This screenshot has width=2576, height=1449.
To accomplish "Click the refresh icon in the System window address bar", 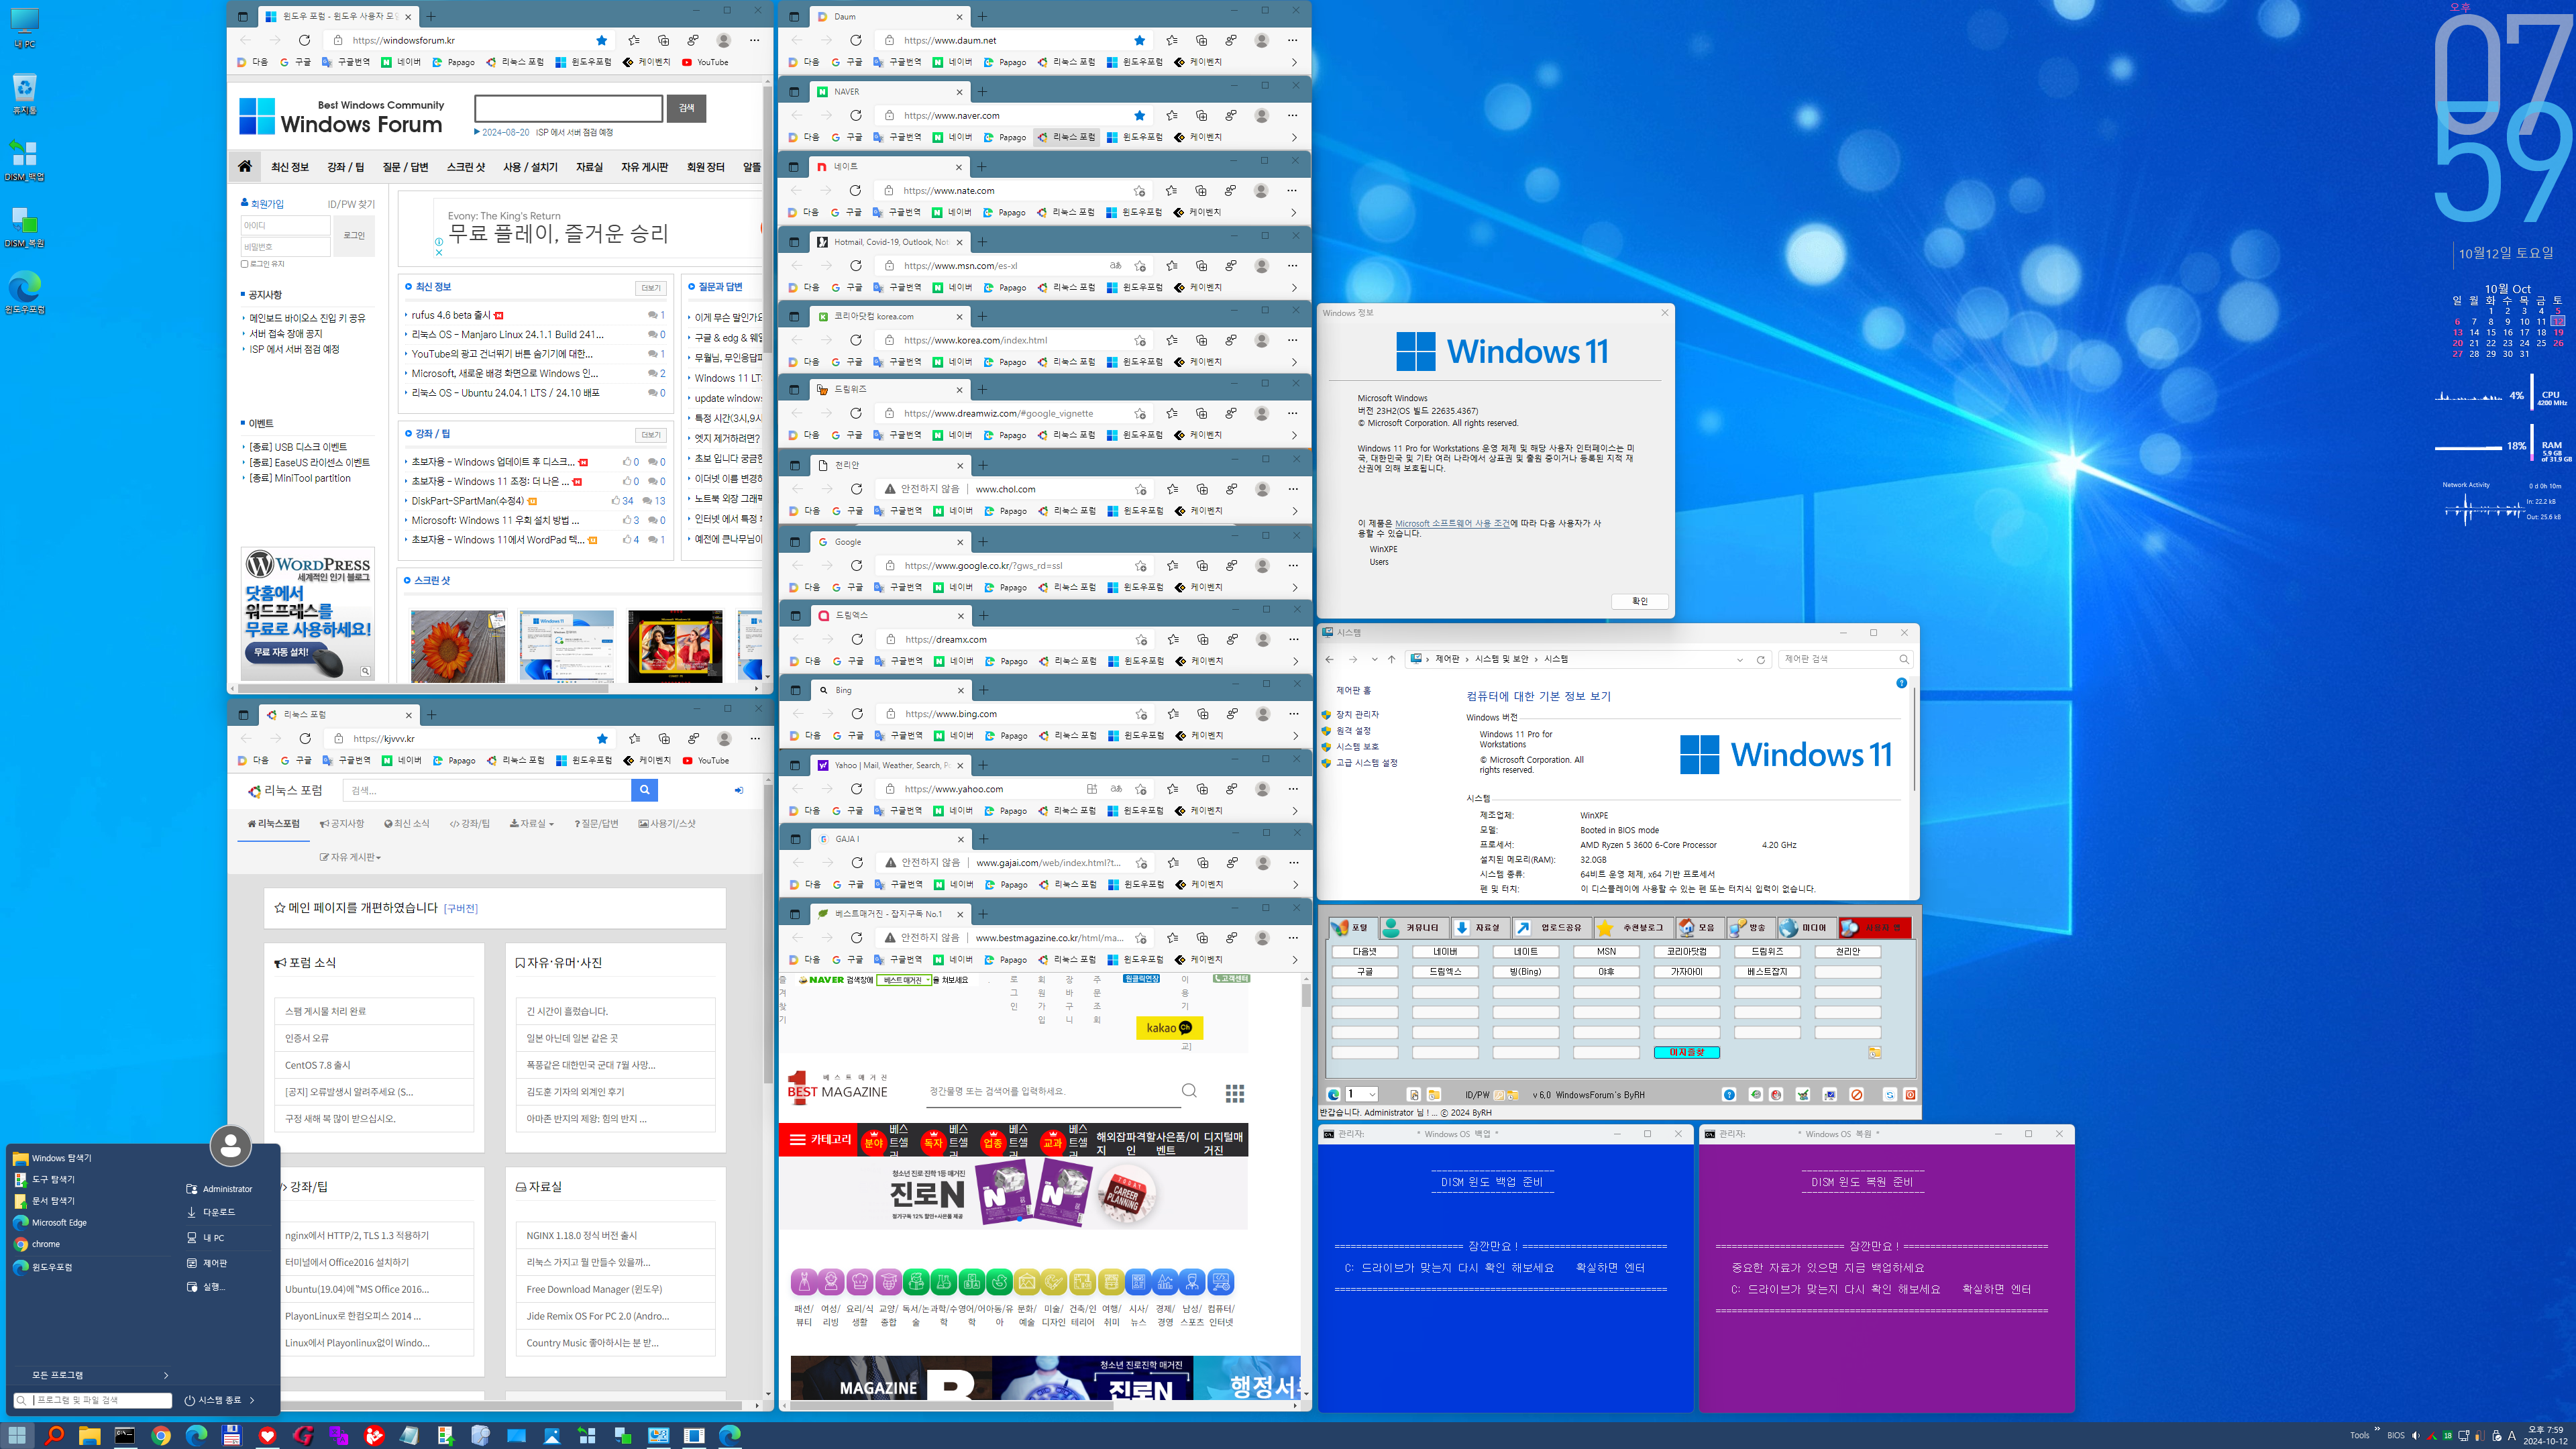I will (x=1761, y=659).
